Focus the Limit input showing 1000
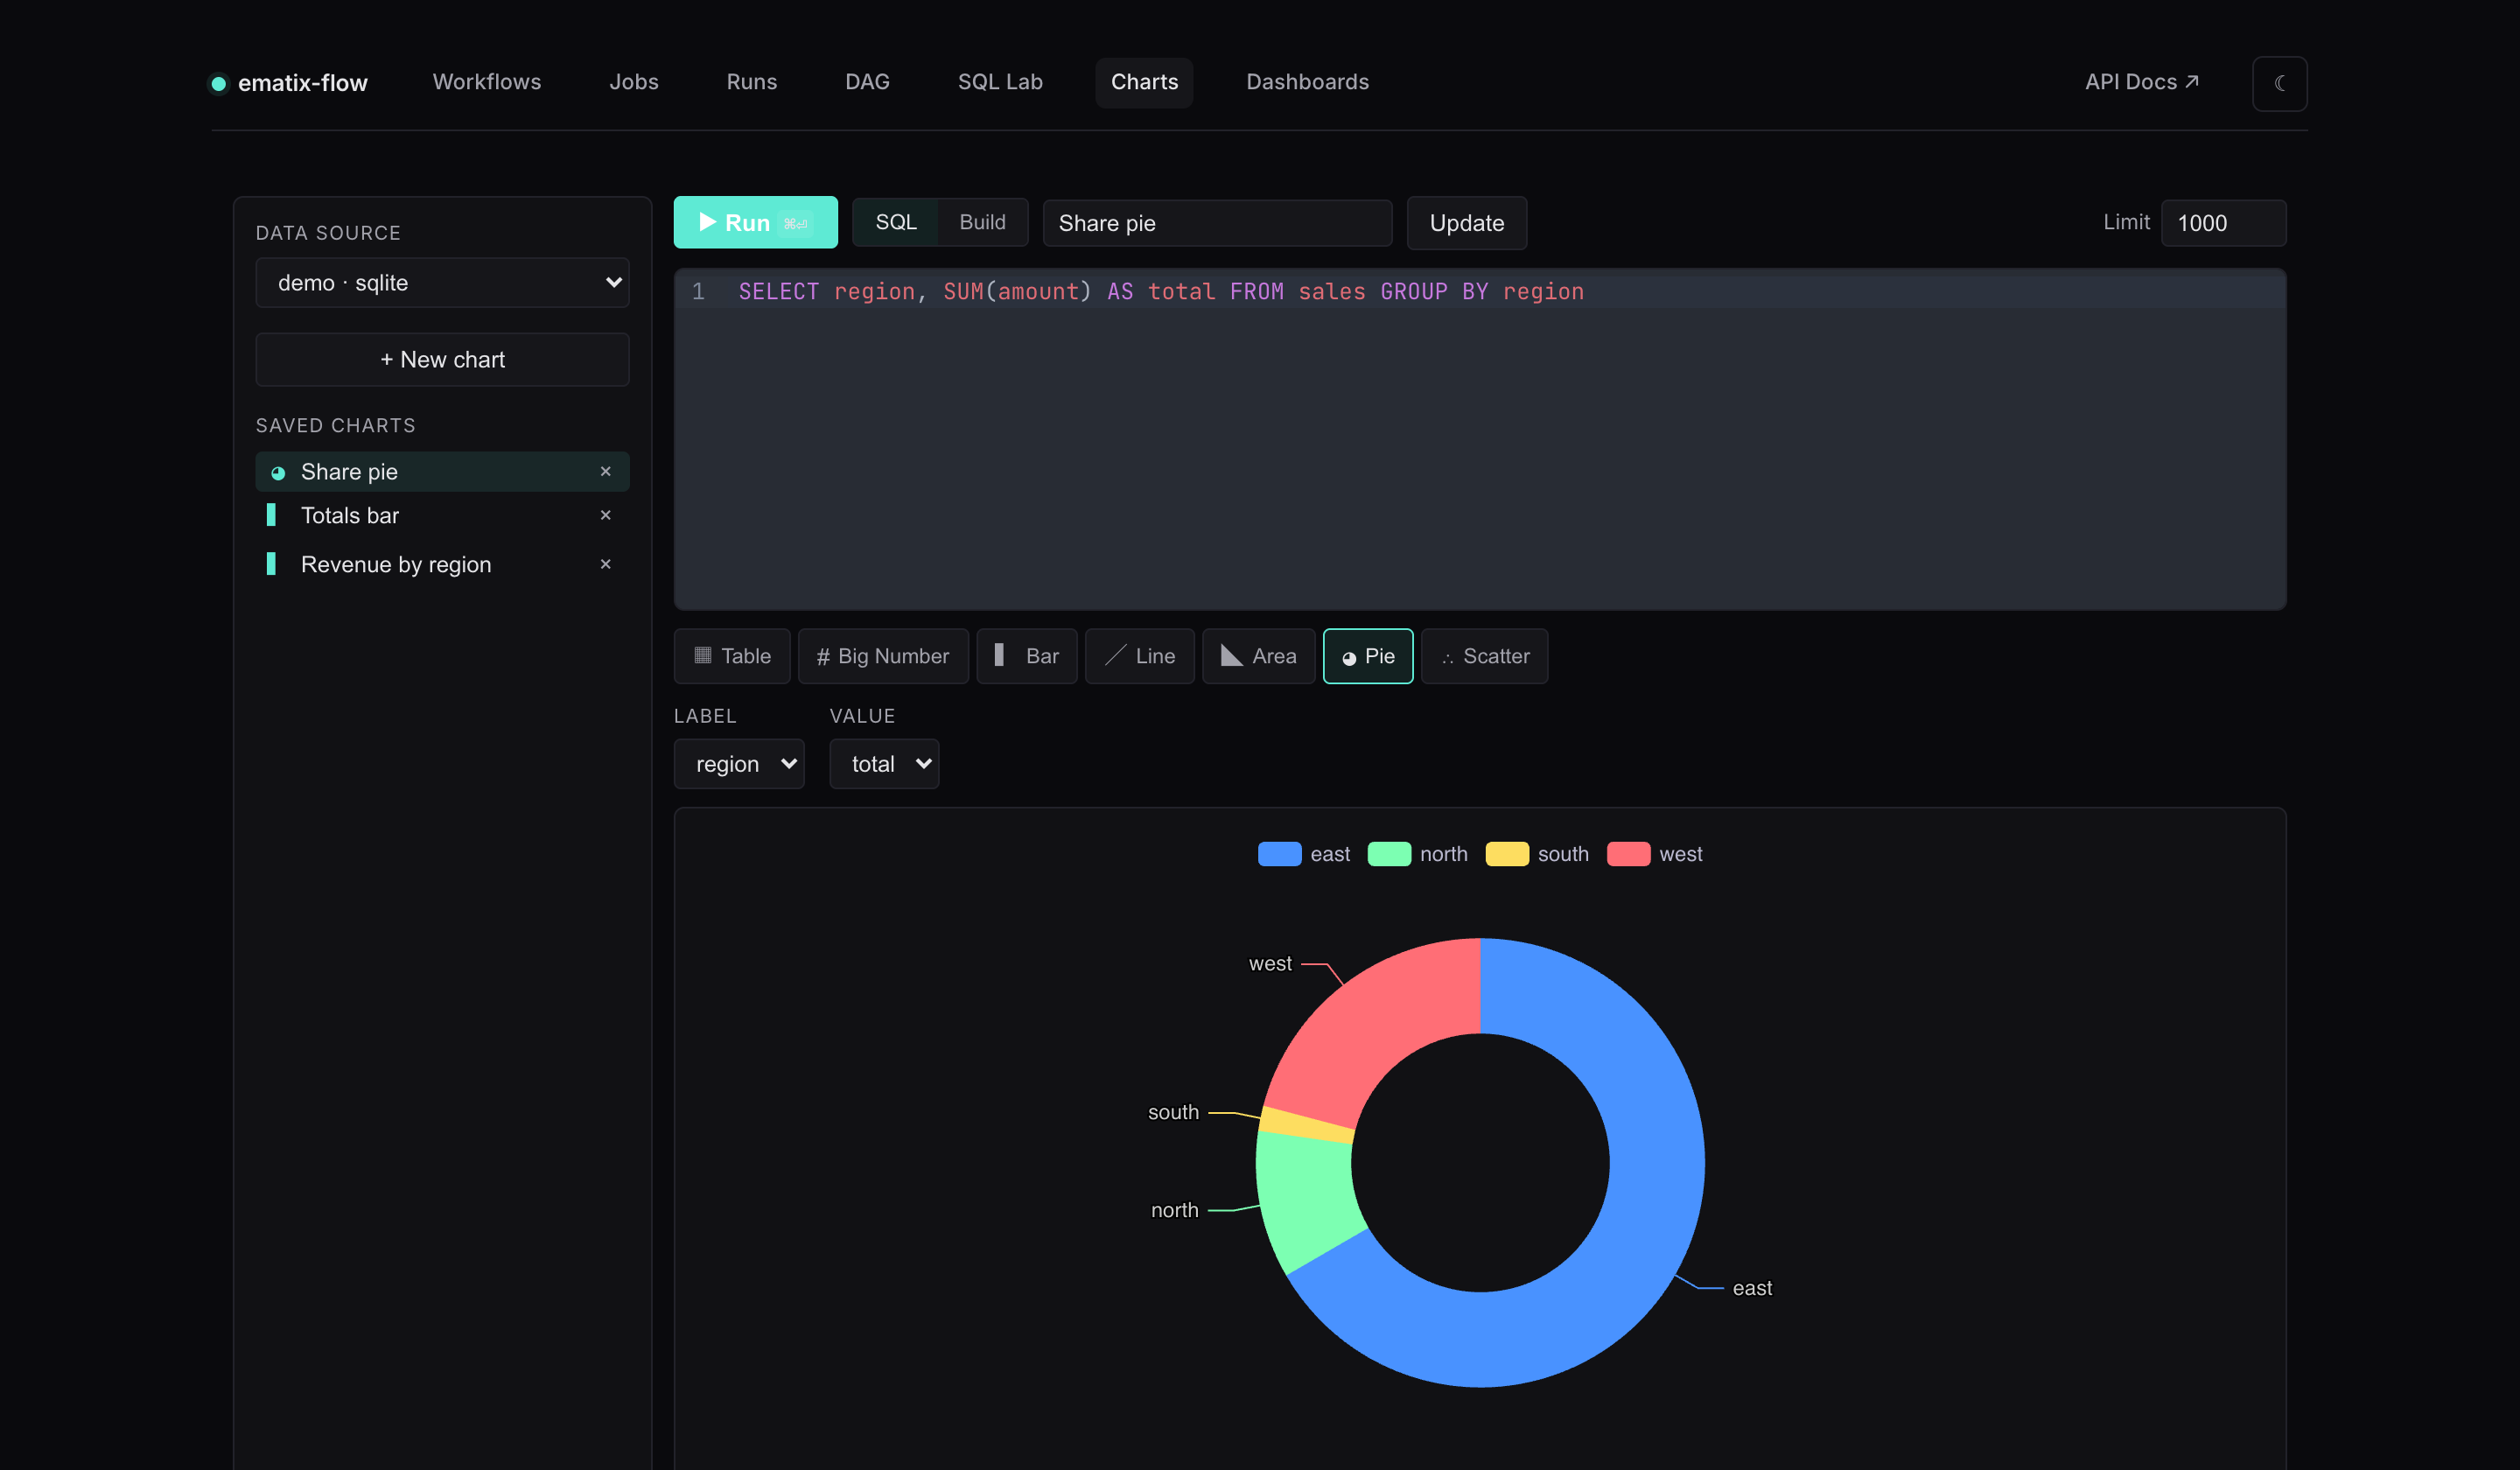The image size is (2520, 1470). point(2223,223)
